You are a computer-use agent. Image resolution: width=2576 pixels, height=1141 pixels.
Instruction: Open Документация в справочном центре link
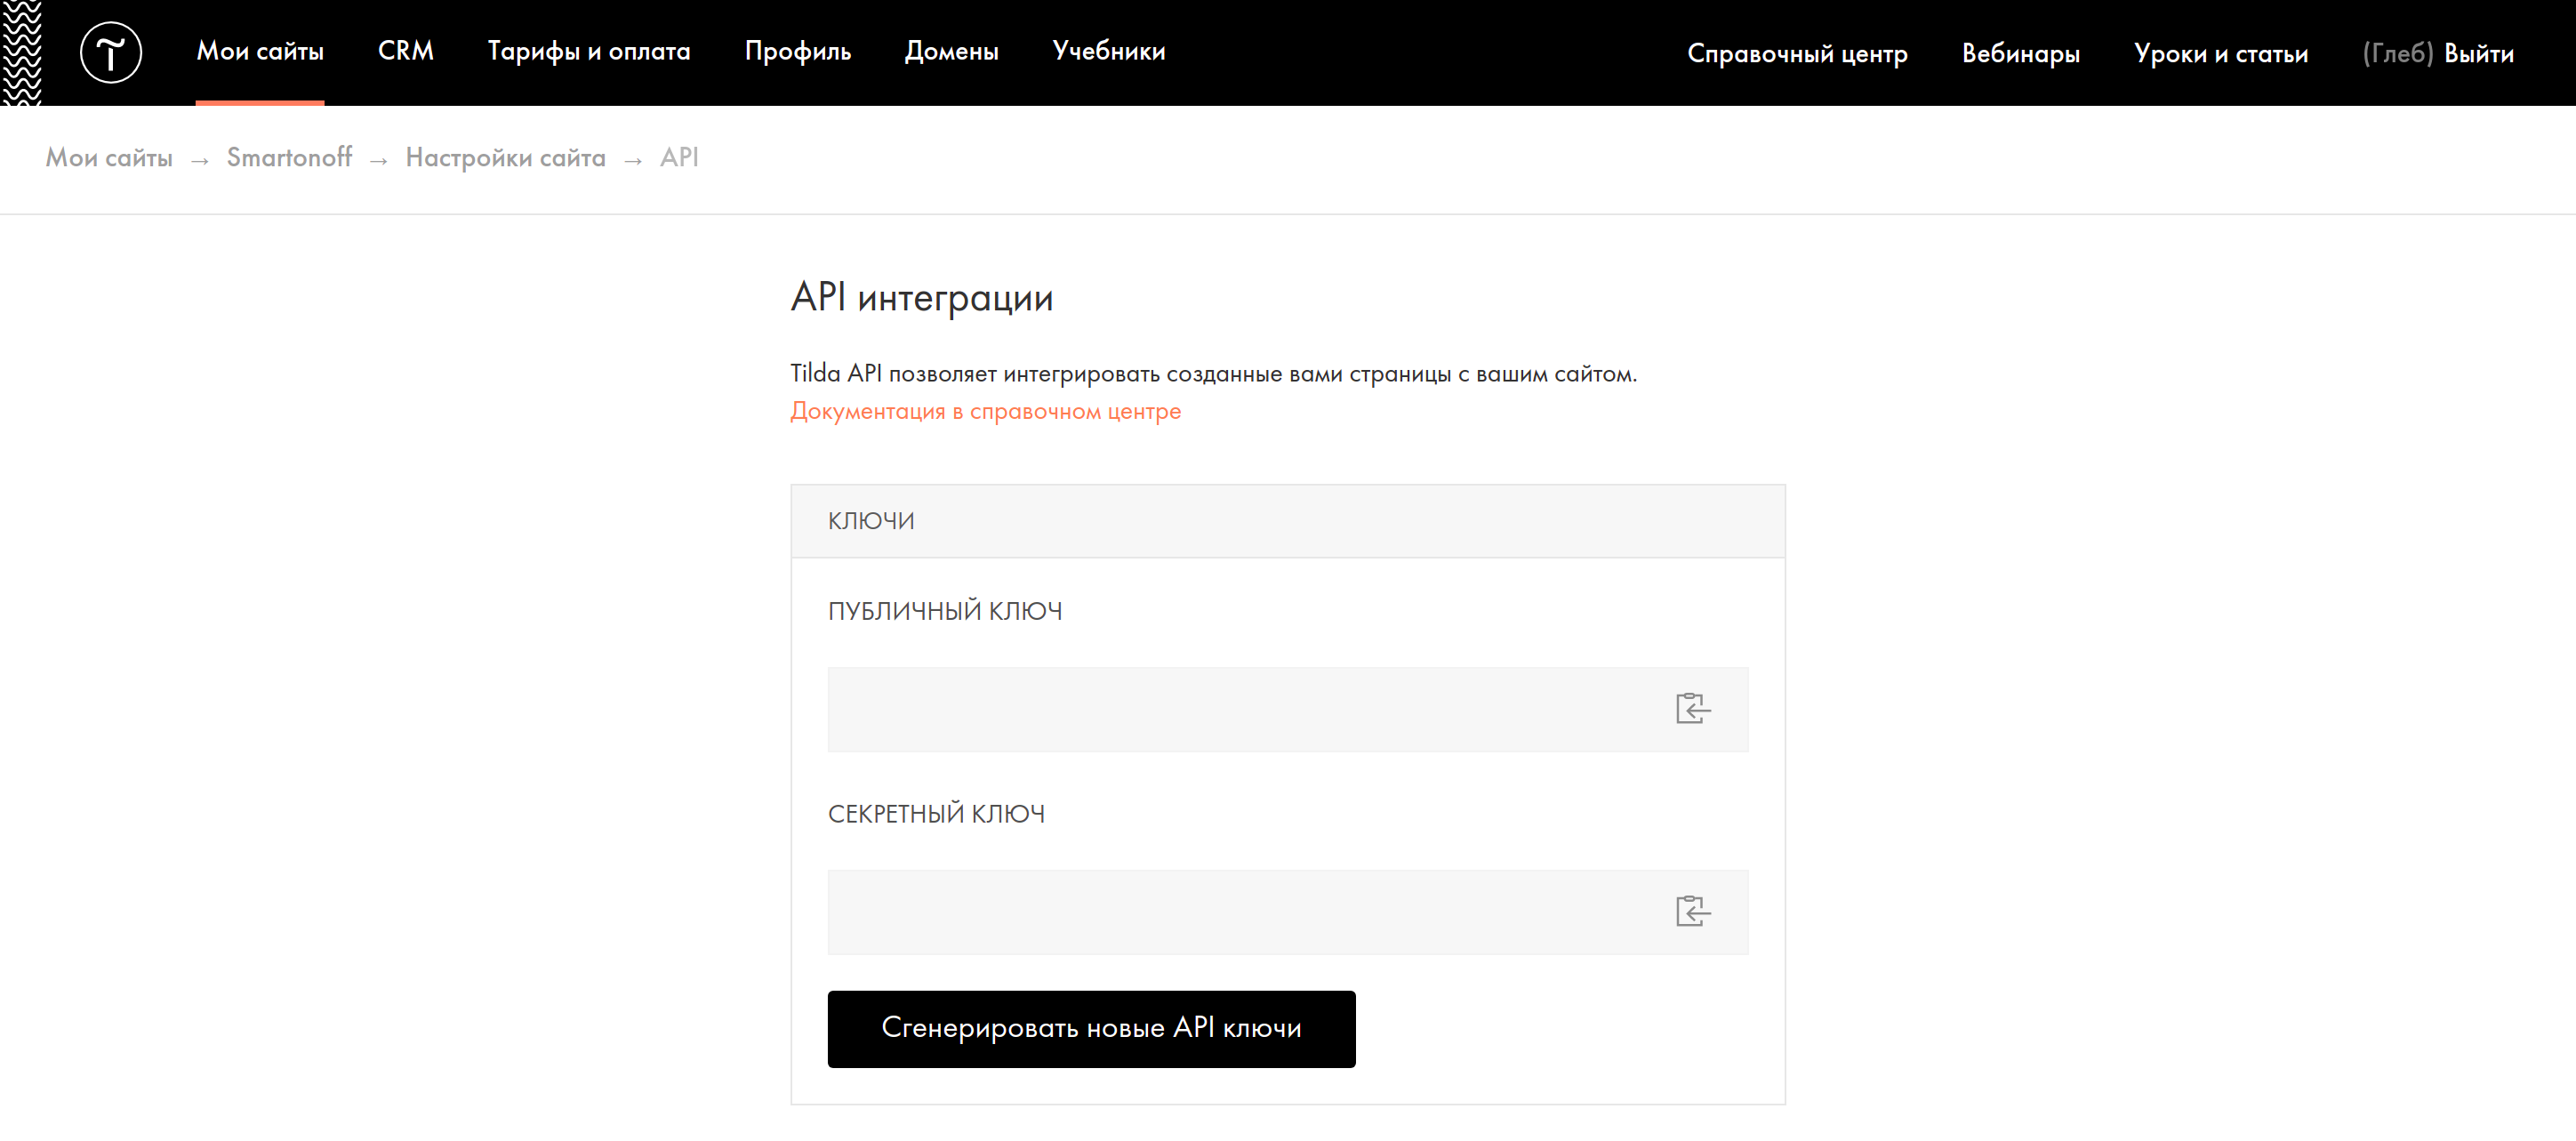[985, 411]
